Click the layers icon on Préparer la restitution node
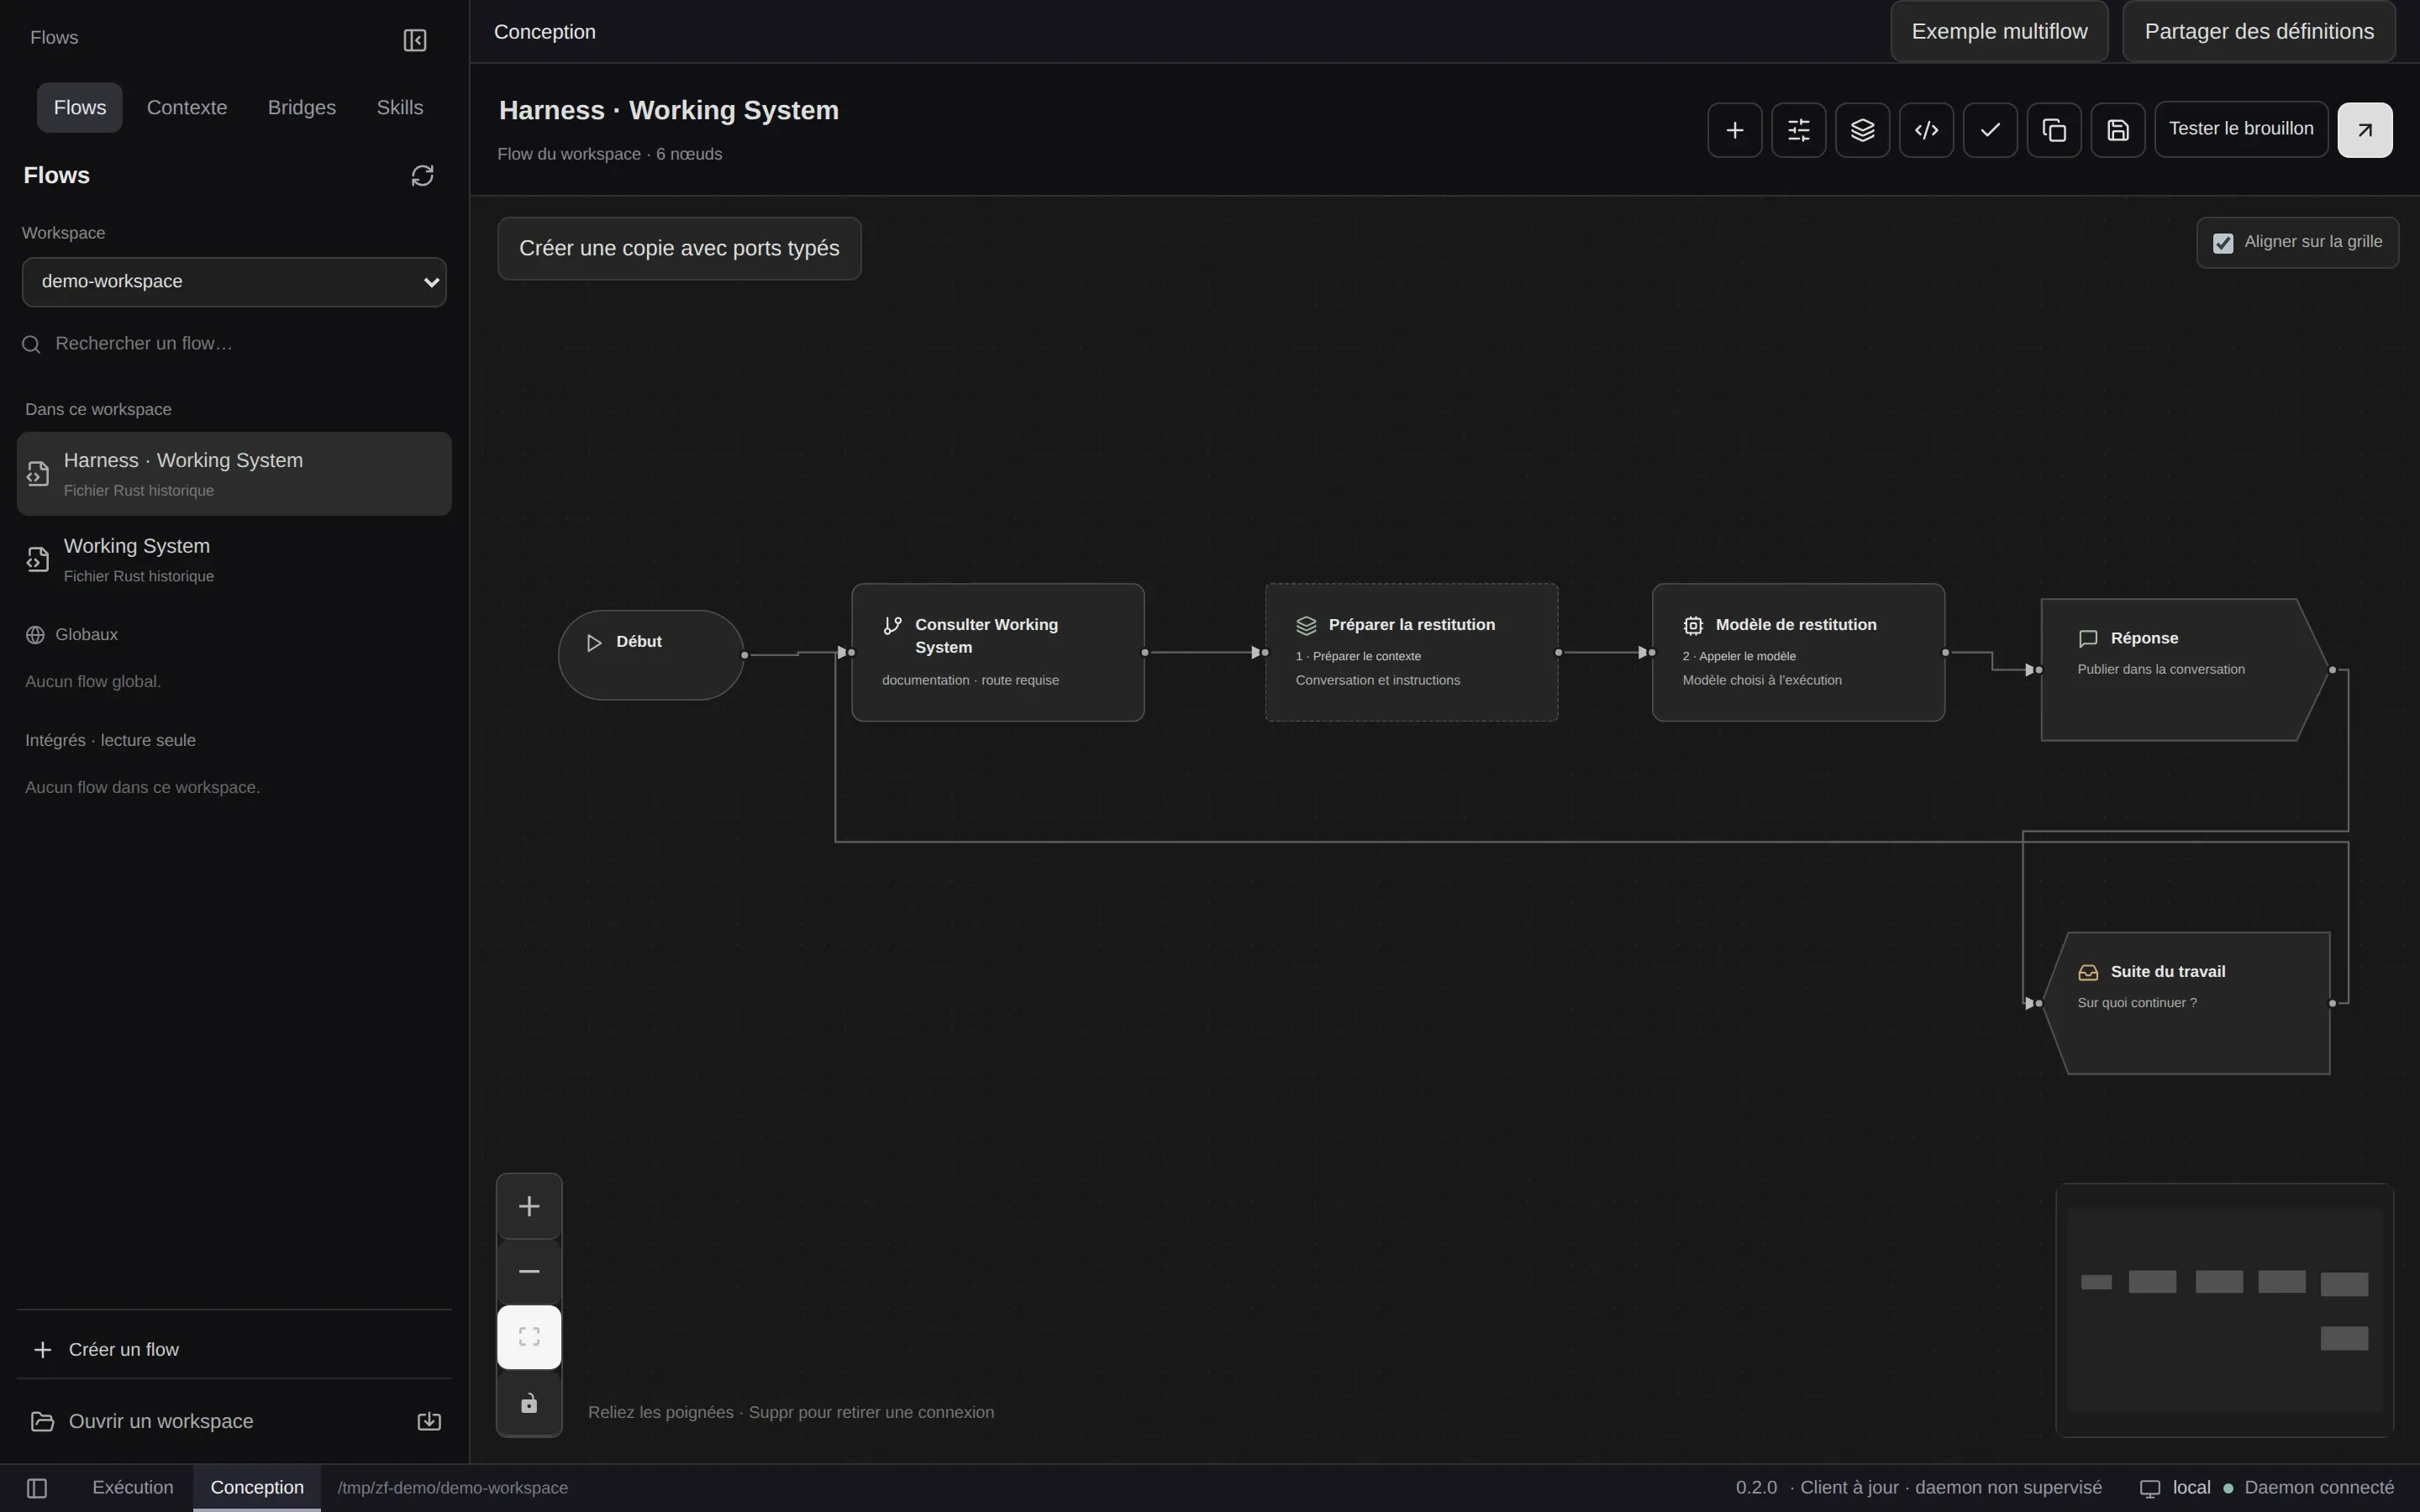The image size is (2420, 1512). tap(1306, 626)
